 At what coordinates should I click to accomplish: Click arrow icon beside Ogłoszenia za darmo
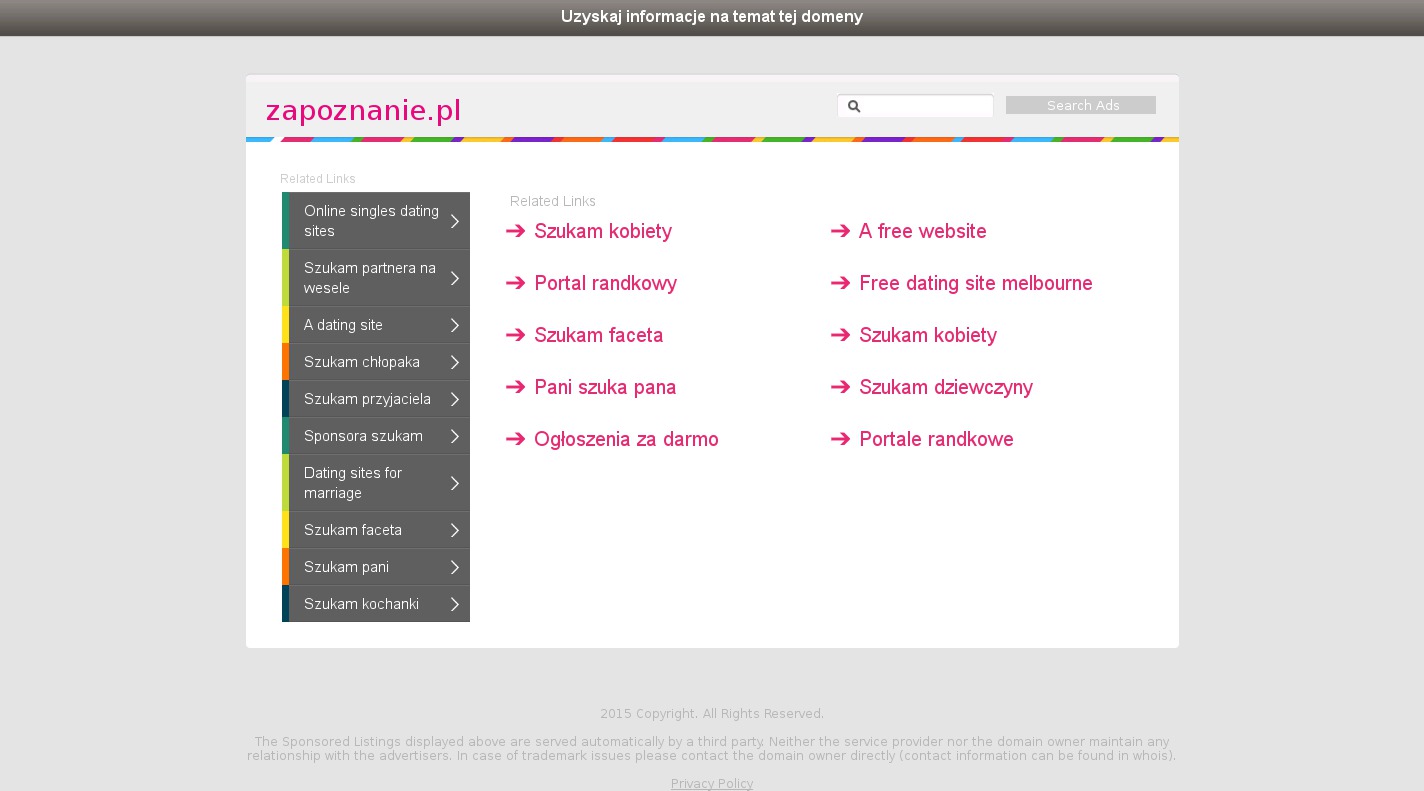click(516, 439)
